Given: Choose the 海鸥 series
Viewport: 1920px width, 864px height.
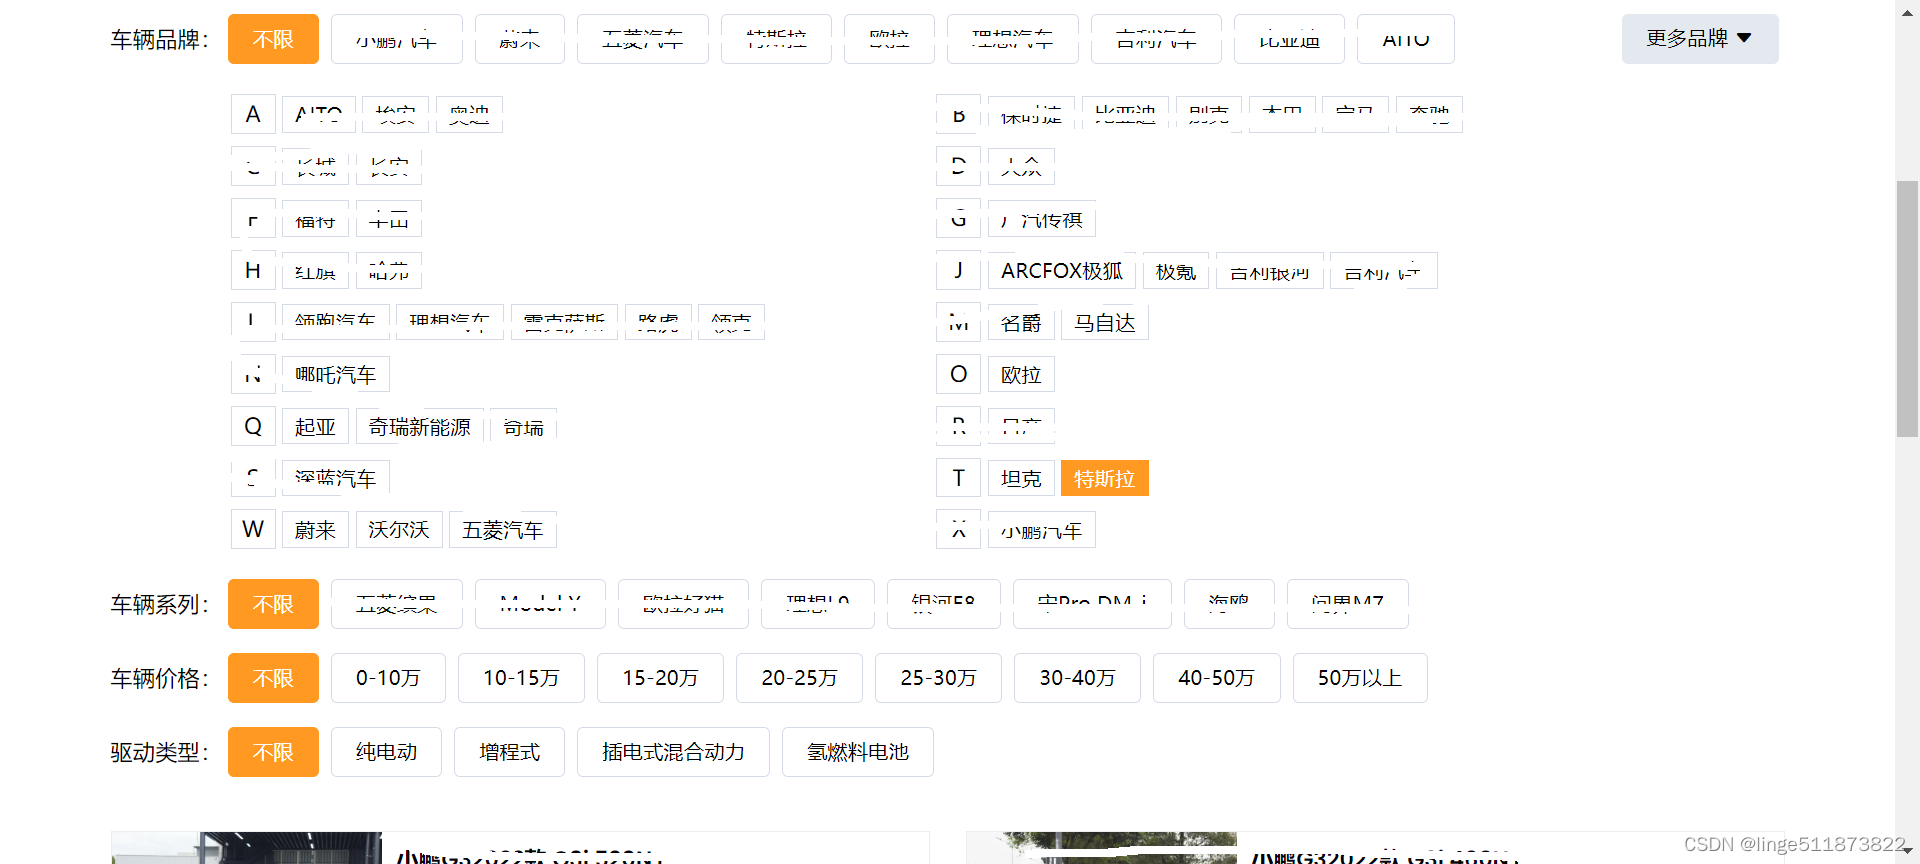Looking at the screenshot, I should tap(1229, 604).
